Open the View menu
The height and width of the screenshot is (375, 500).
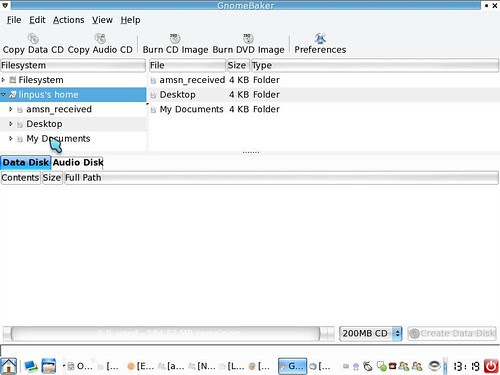tap(102, 20)
